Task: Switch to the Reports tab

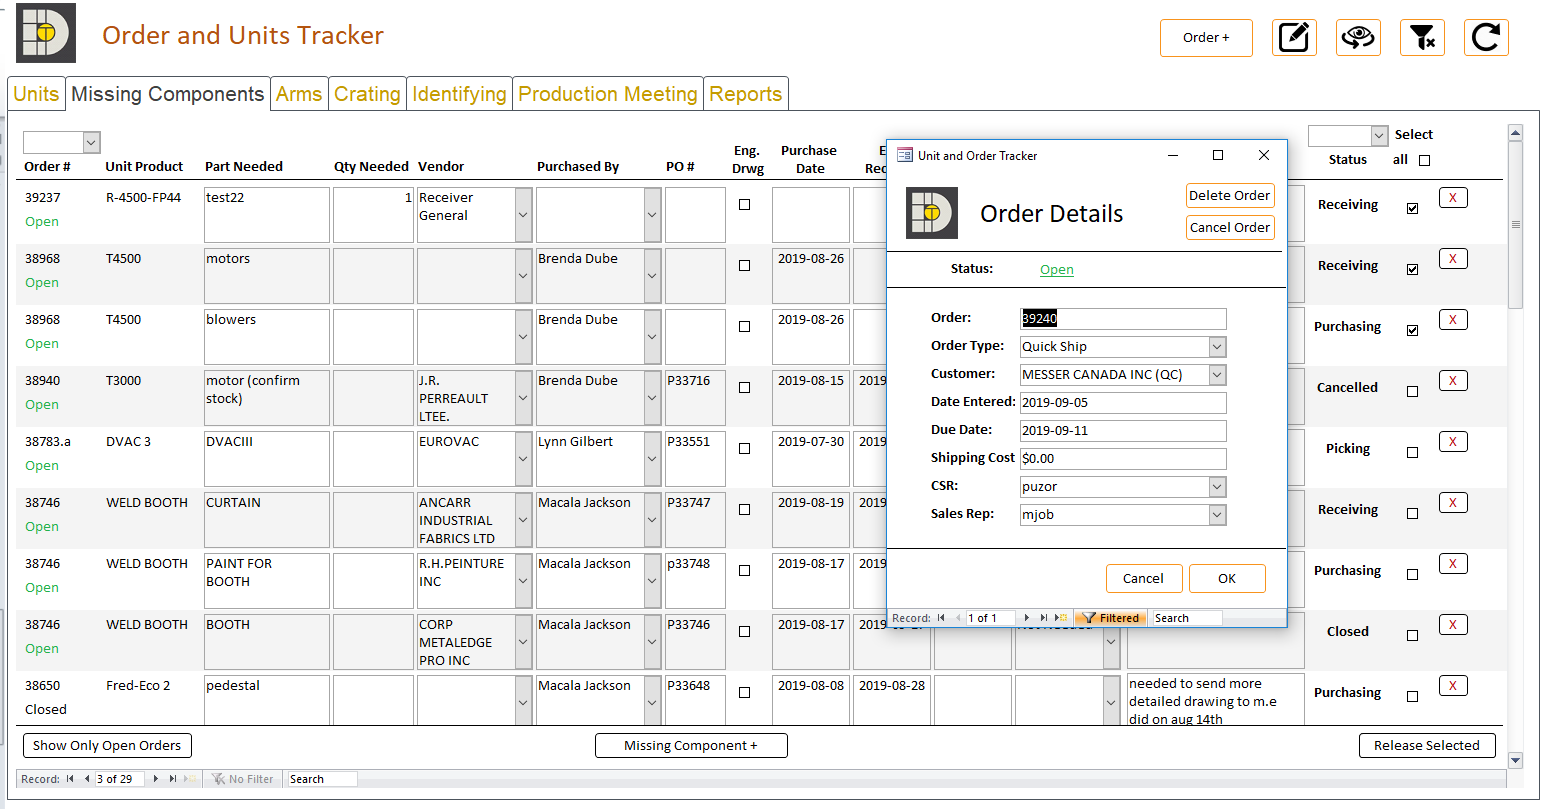Action: click(x=746, y=94)
